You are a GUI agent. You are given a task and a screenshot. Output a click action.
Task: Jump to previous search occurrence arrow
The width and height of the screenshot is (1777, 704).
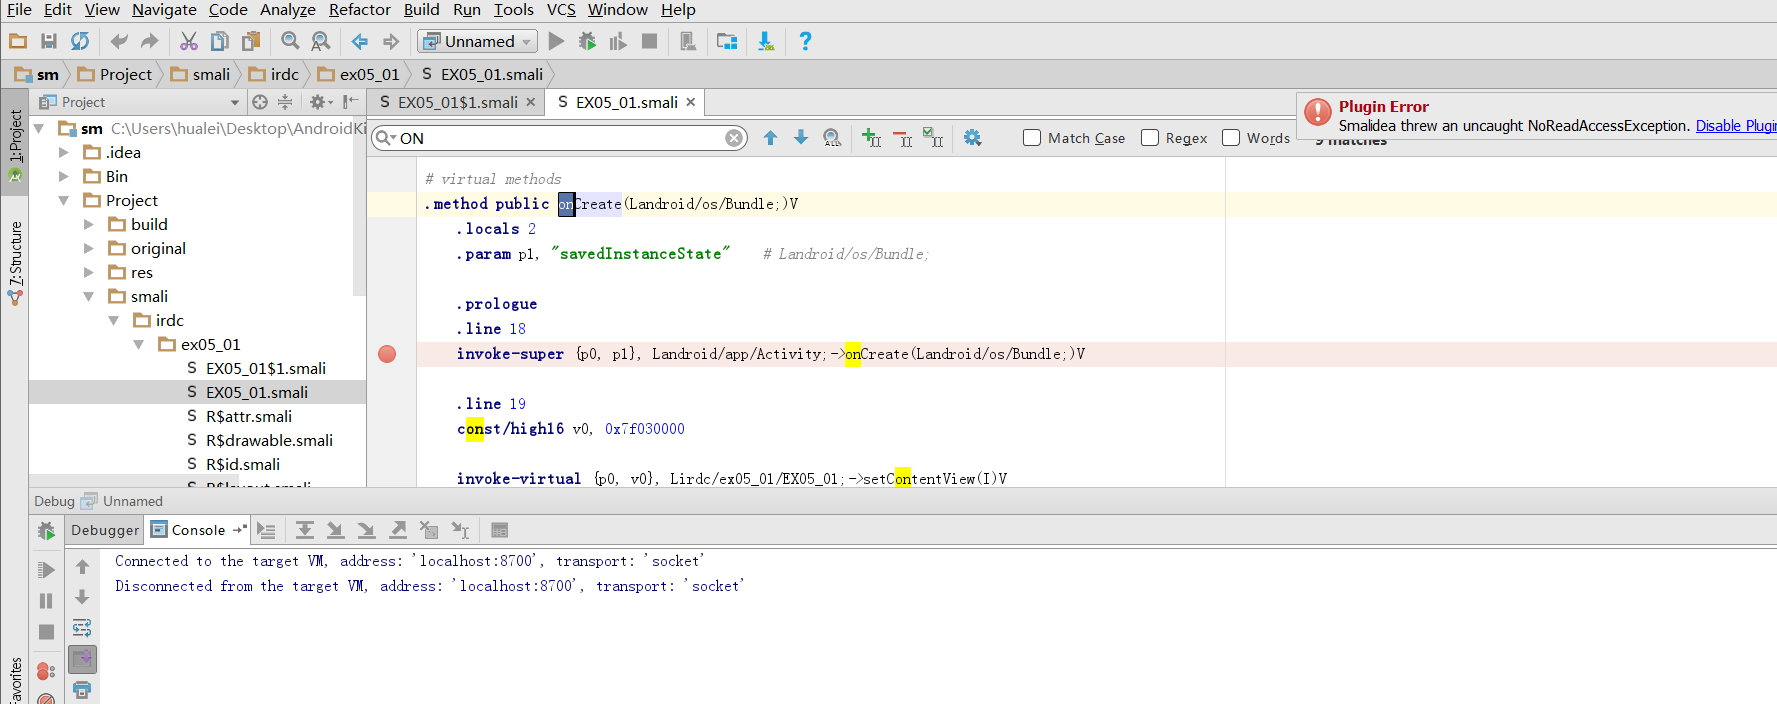click(770, 138)
